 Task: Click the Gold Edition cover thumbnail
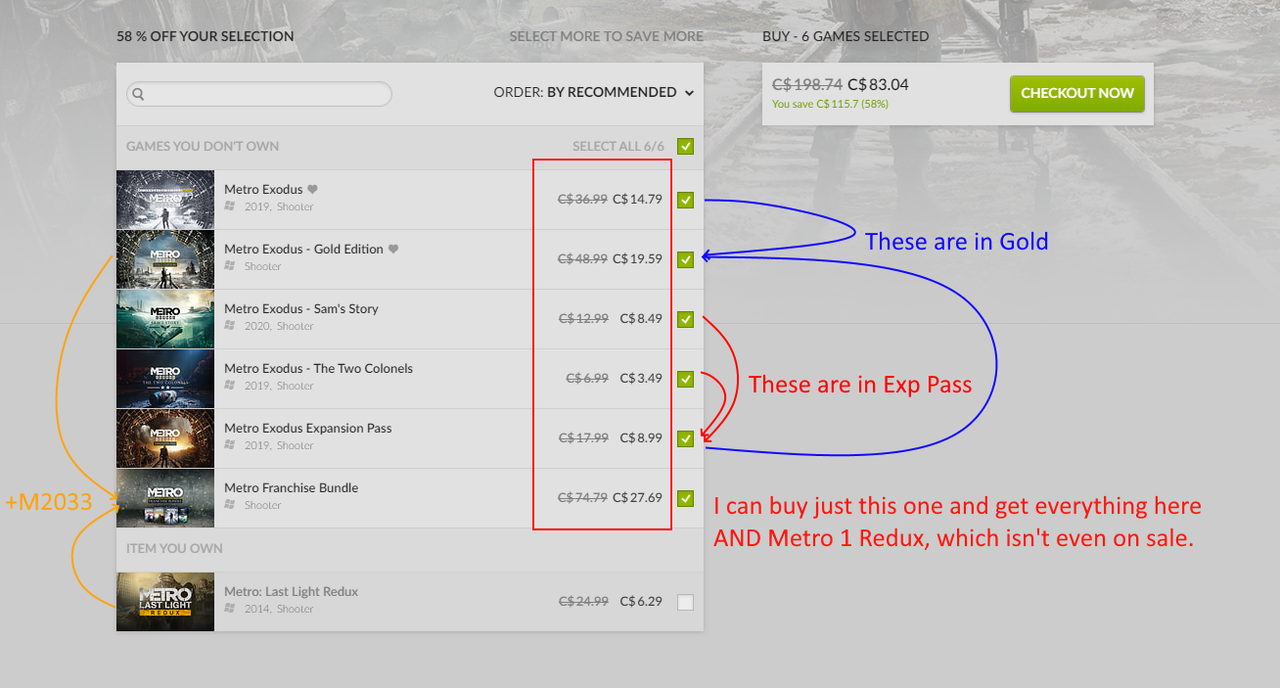[165, 260]
